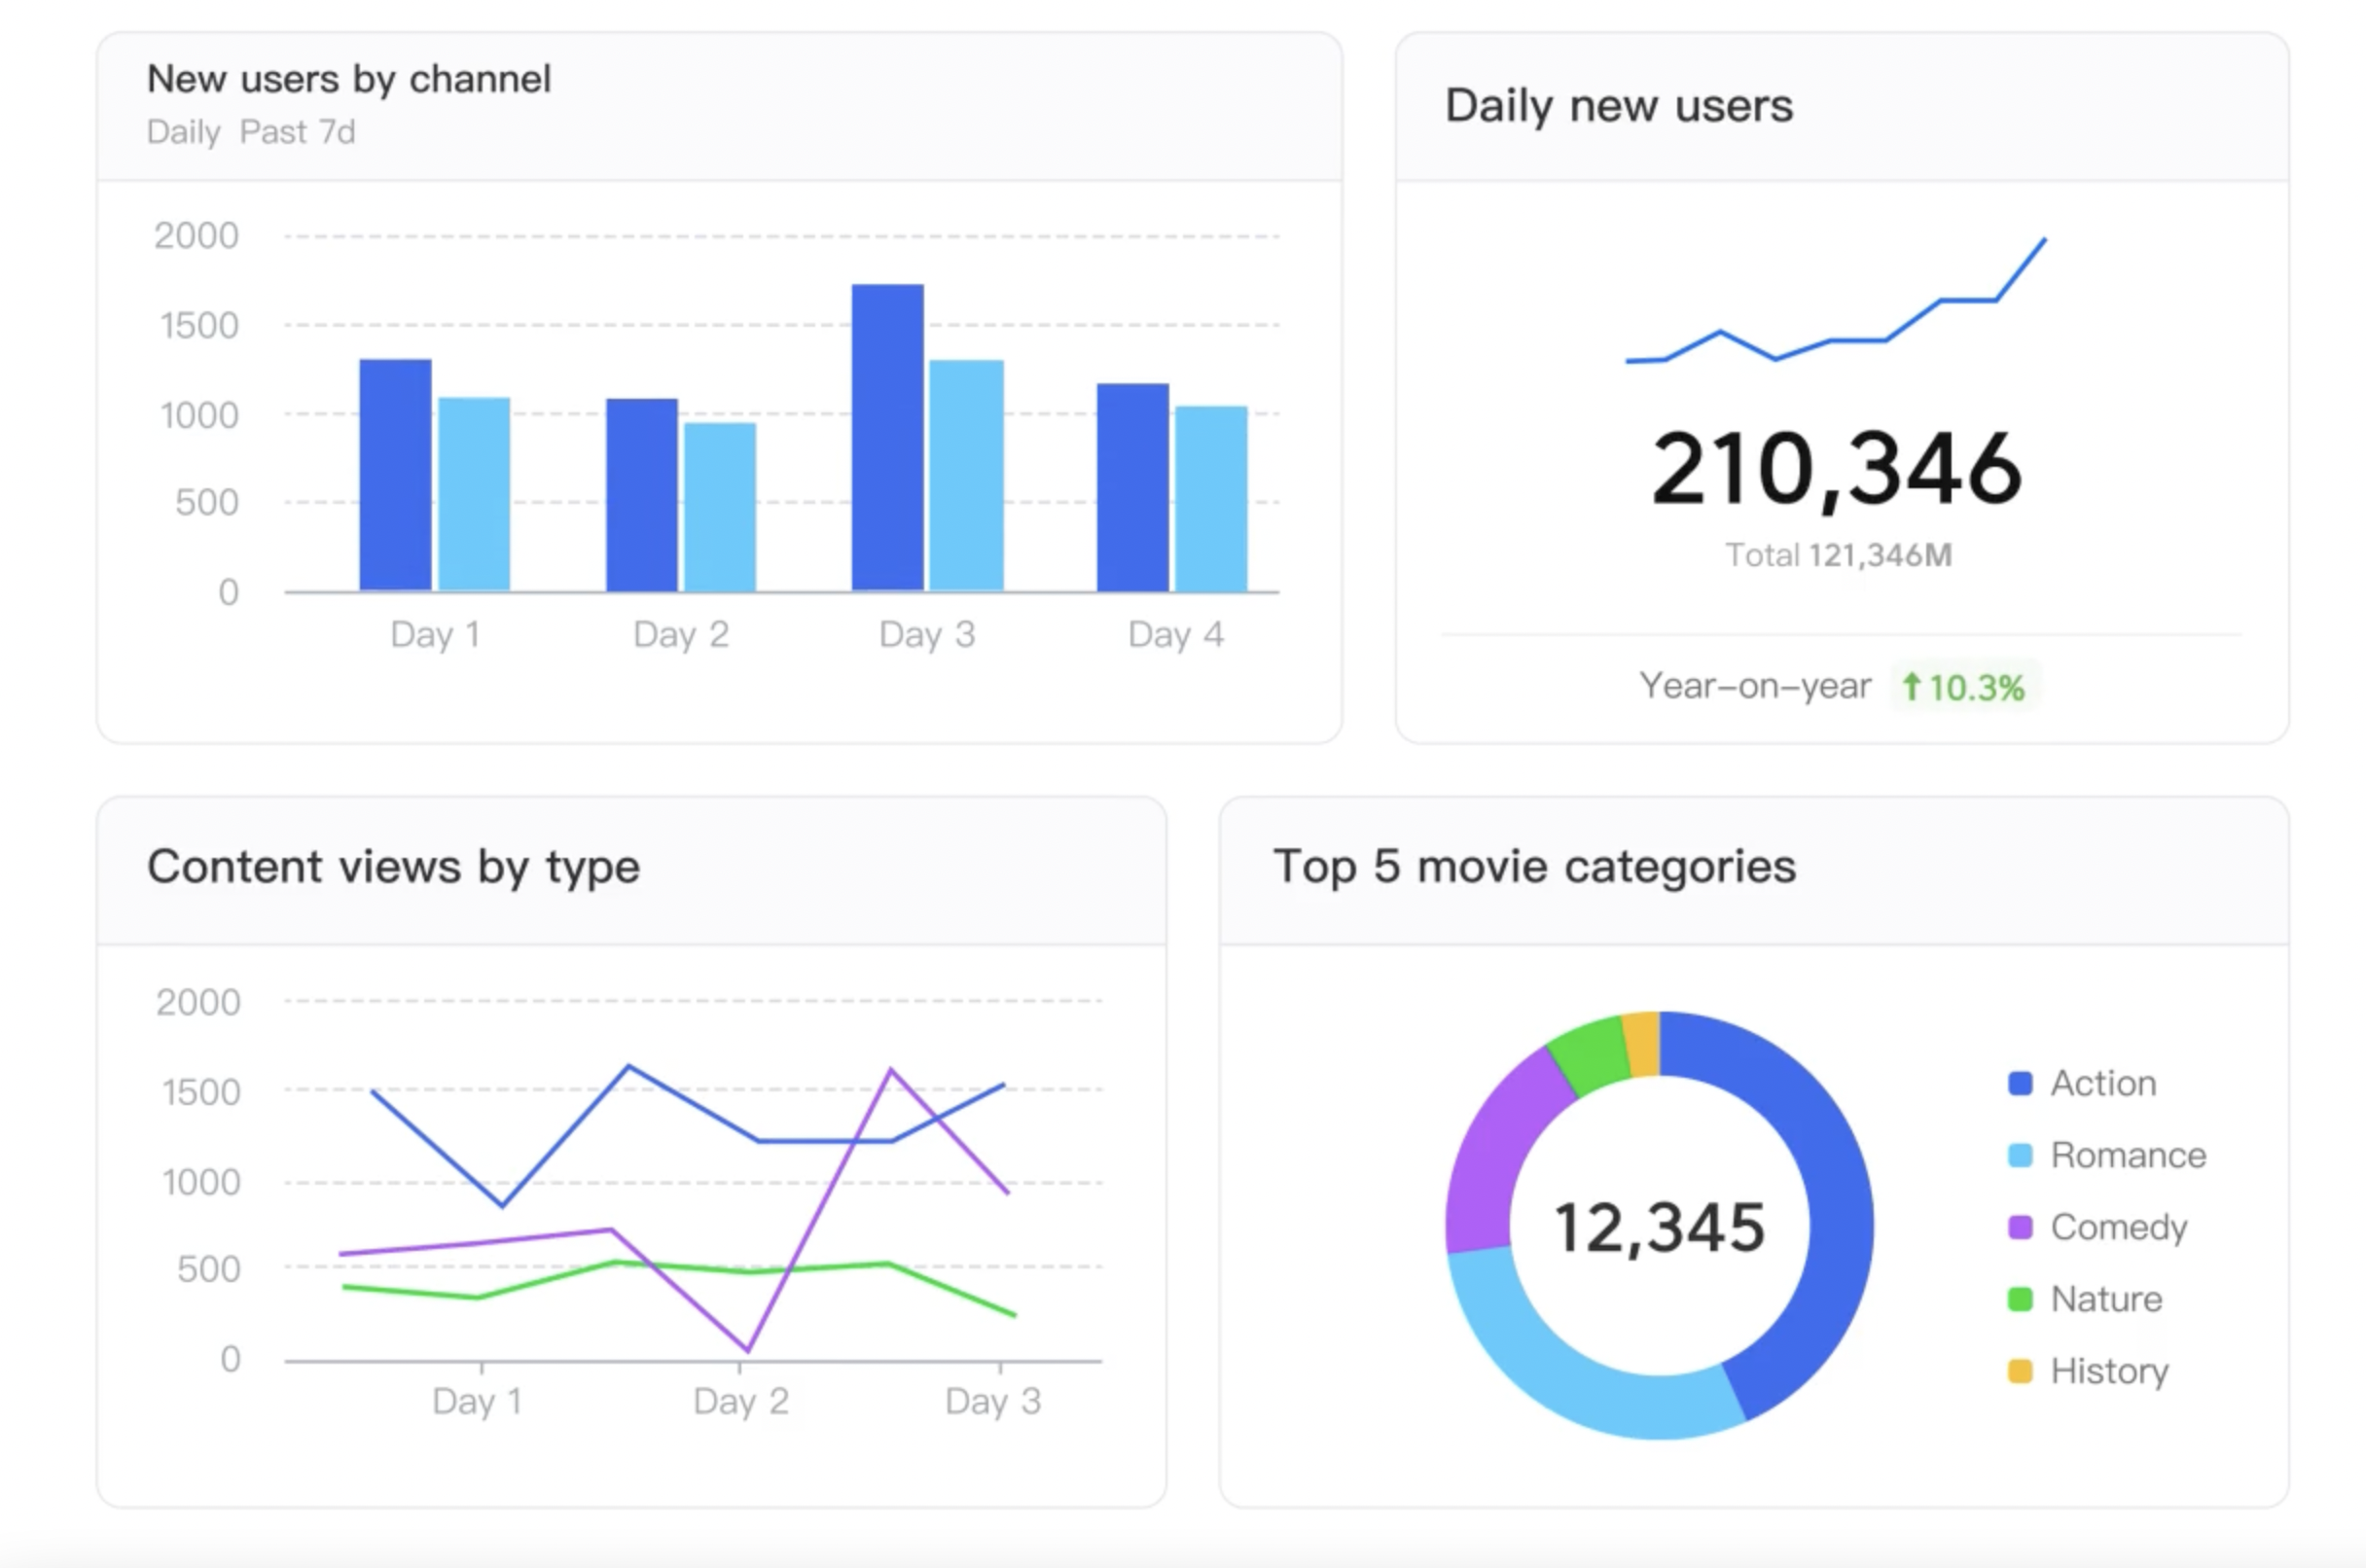Select the Past 7d time range
Viewport: 2366px width, 1568px height.
(297, 132)
